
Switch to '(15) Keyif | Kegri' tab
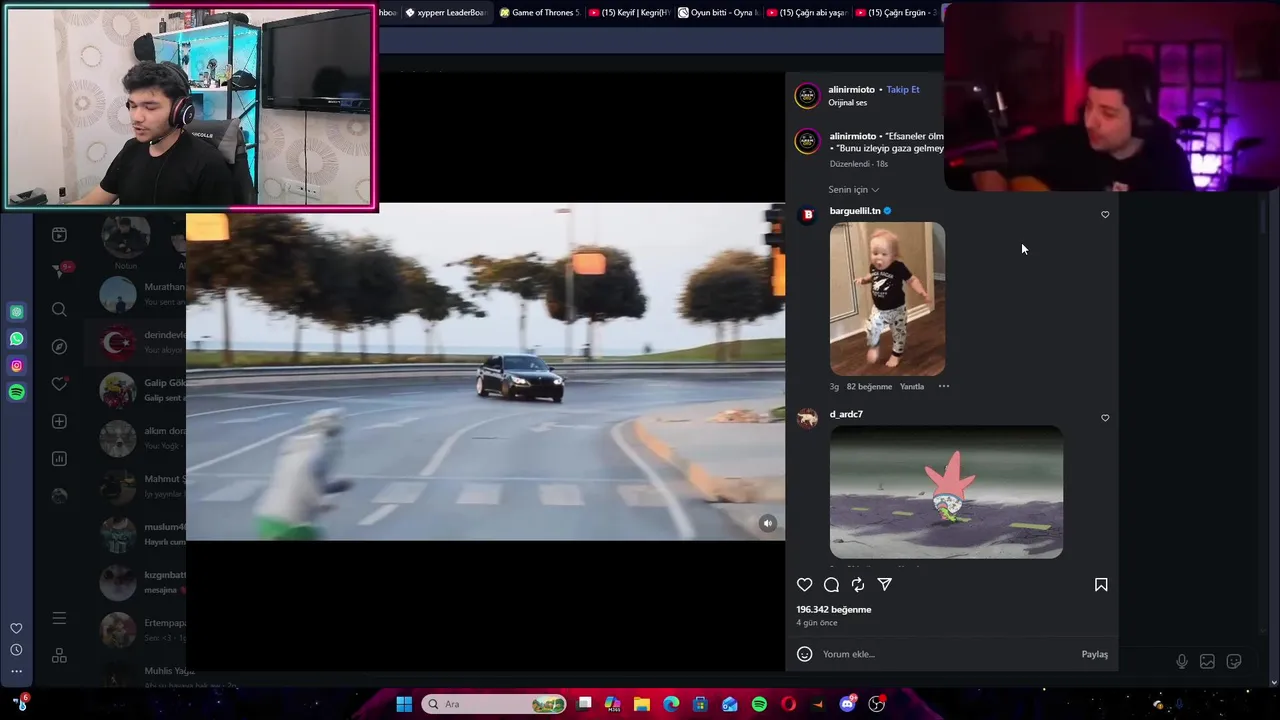pyautogui.click(x=629, y=13)
